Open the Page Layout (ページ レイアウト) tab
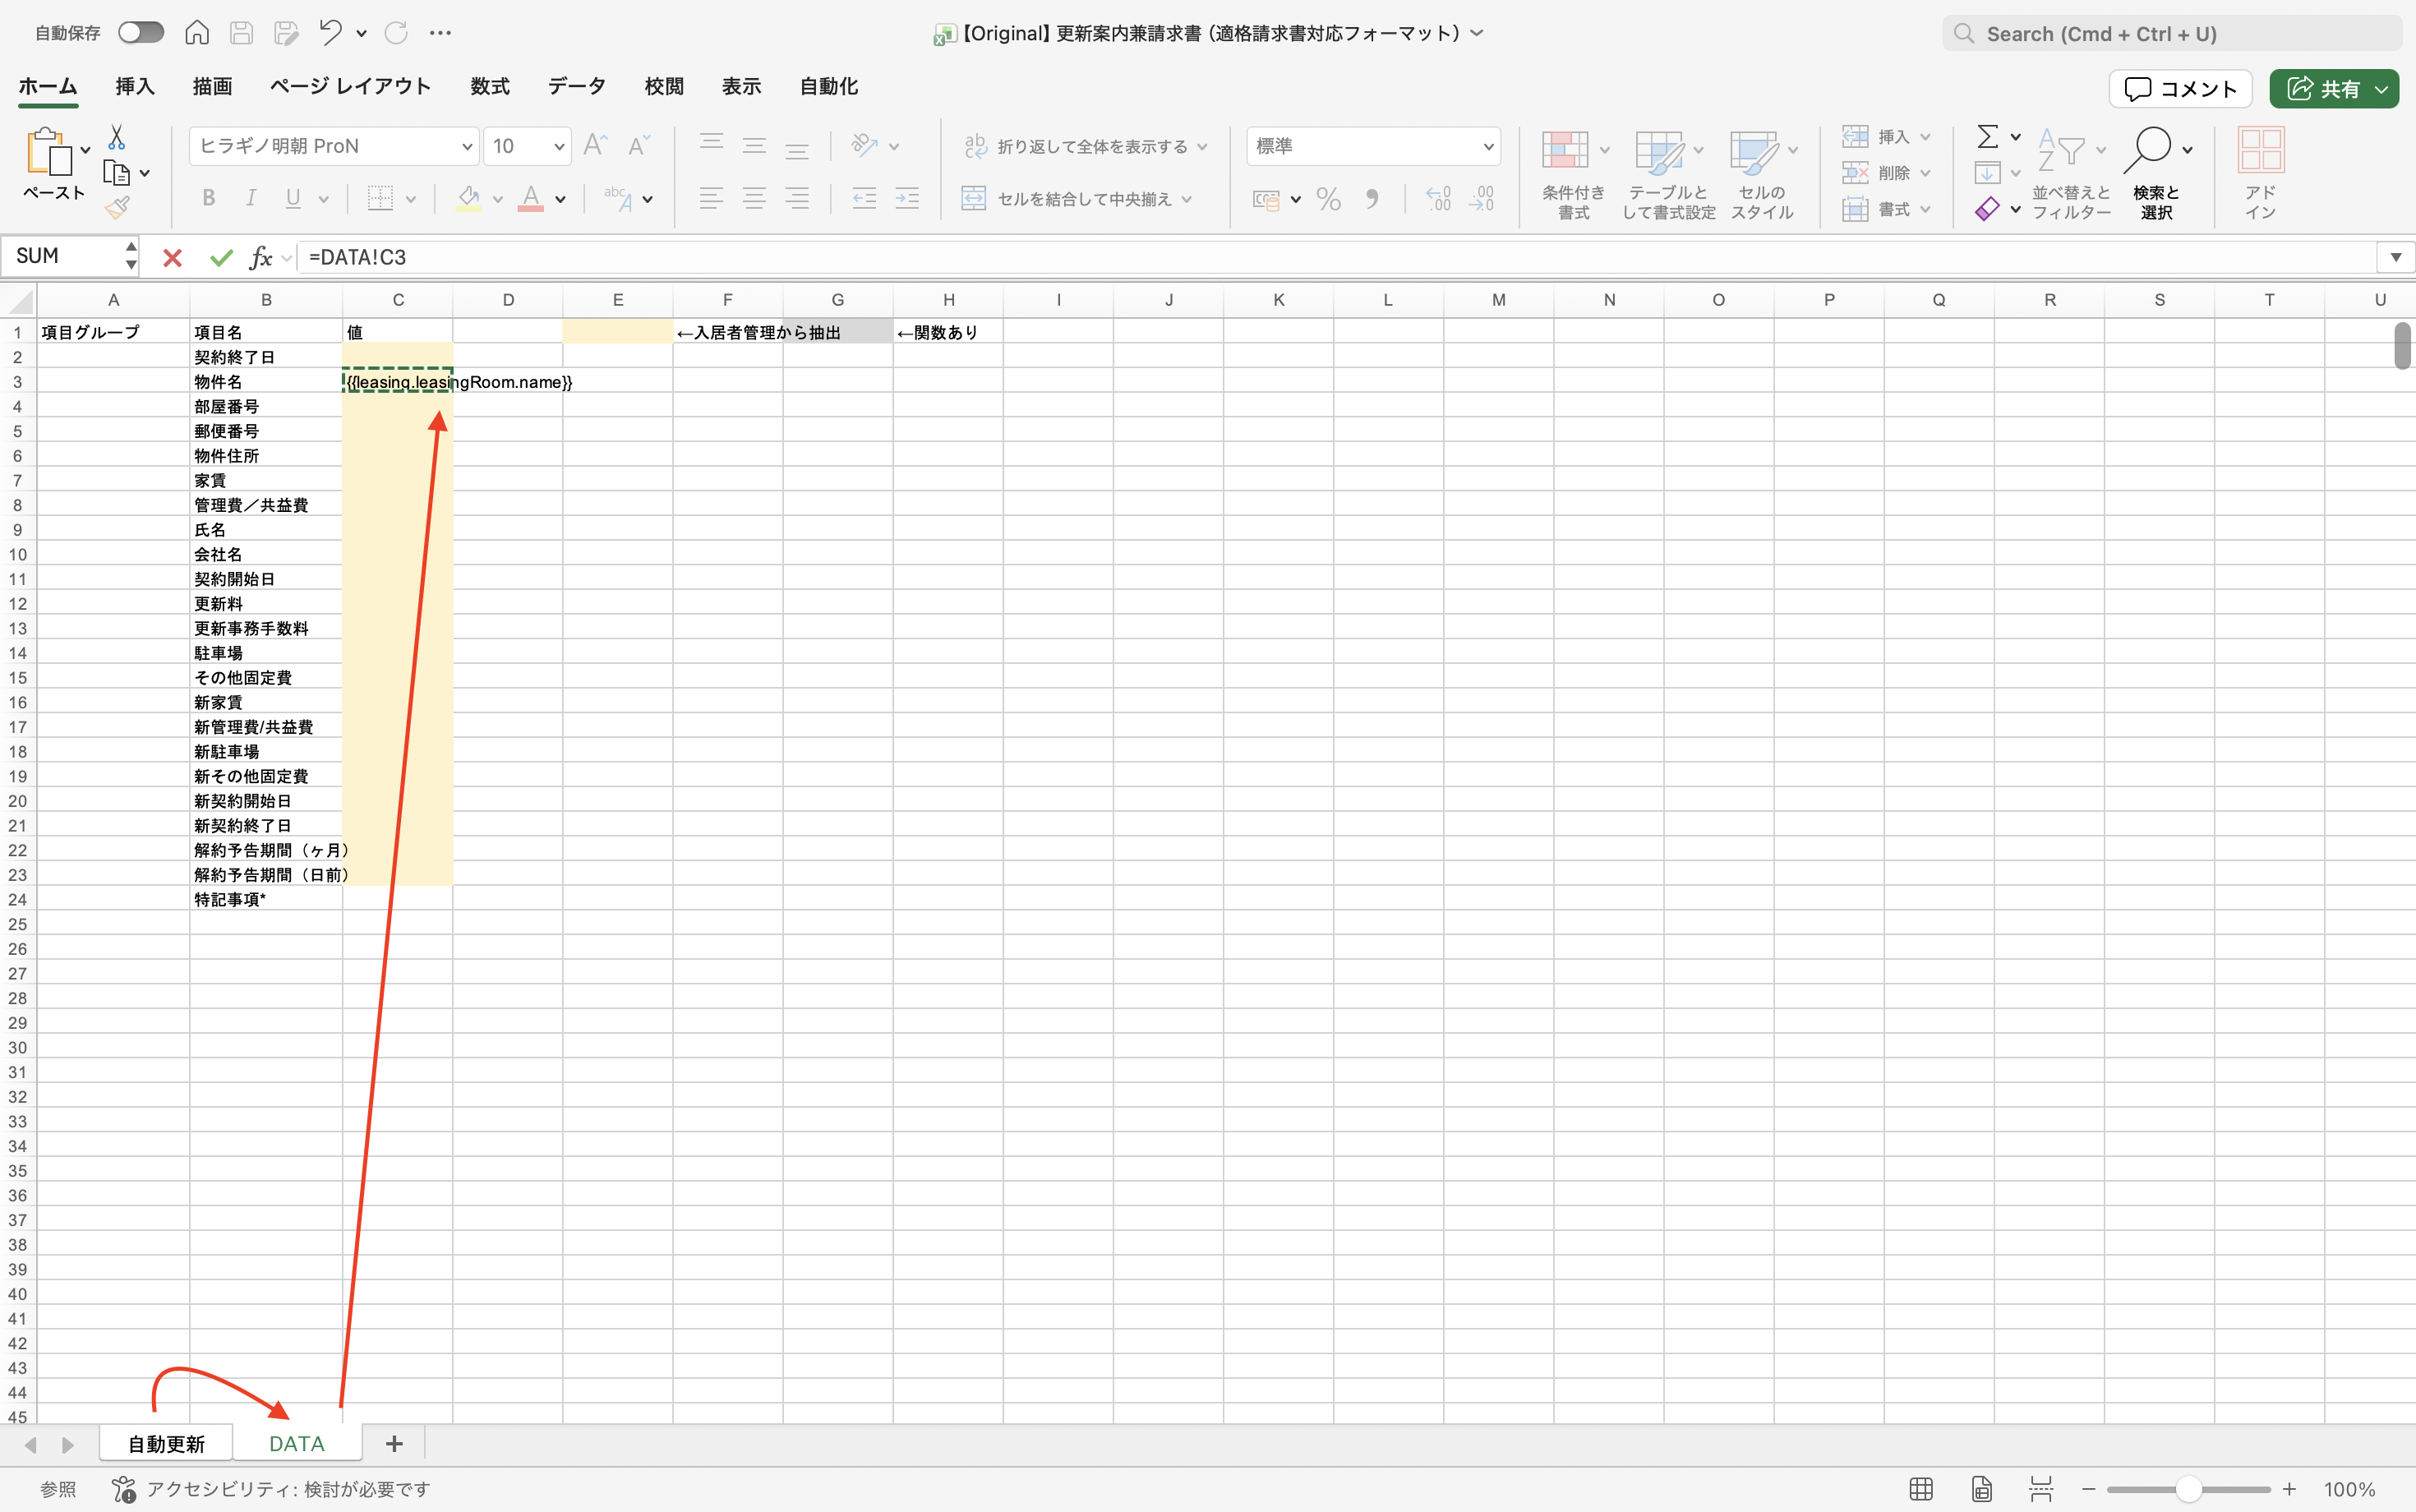The image size is (2416, 1512). tap(351, 87)
